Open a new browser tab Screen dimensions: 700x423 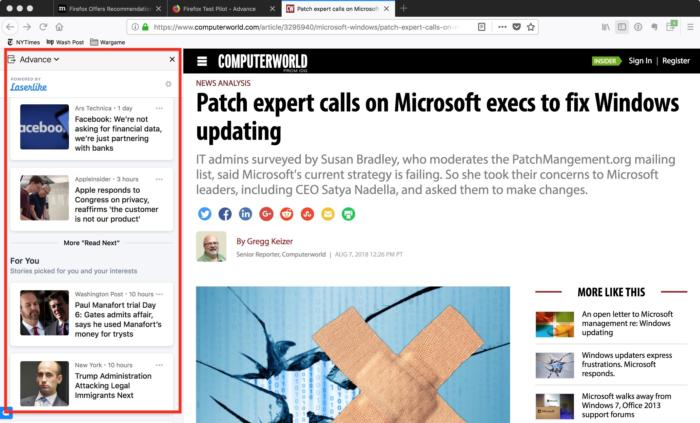tap(404, 8)
